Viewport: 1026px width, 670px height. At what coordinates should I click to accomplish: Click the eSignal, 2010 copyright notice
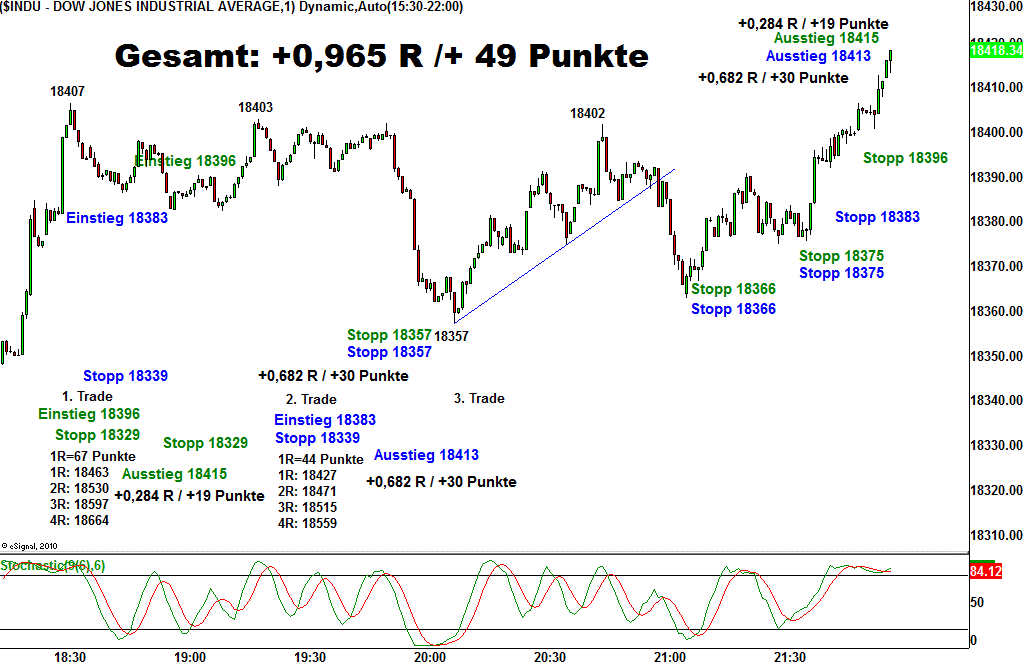pos(32,546)
